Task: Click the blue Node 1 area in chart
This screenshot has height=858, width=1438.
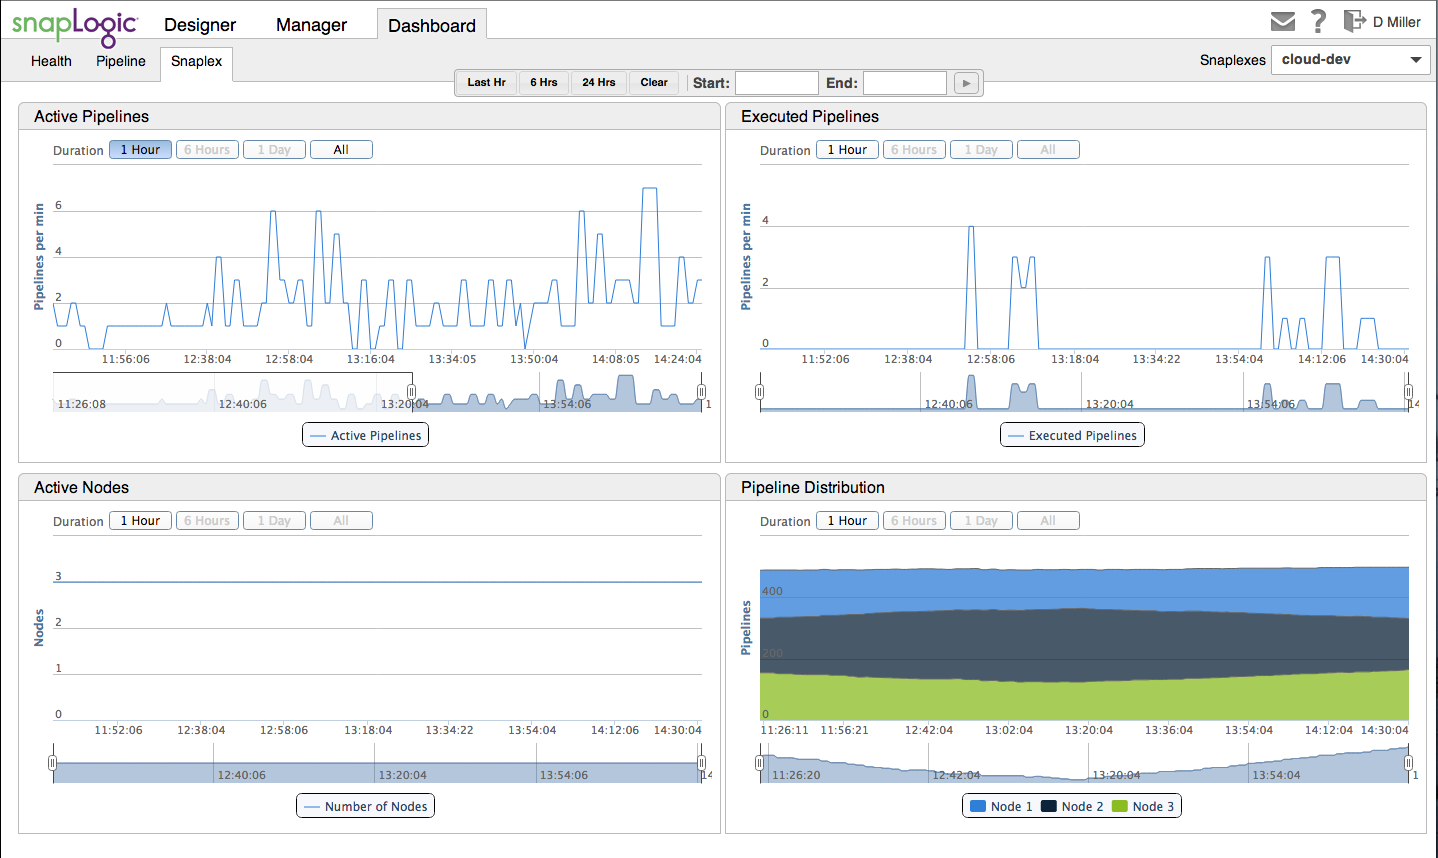Action: pos(1084,590)
